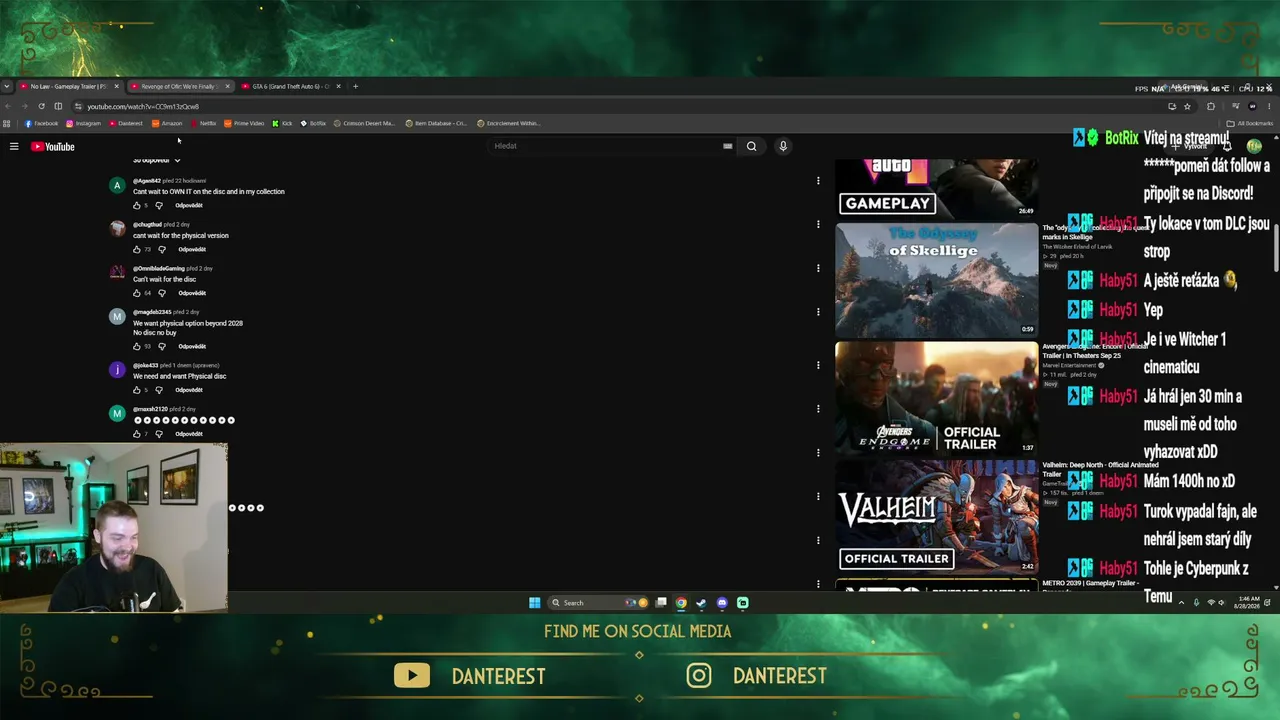Like the comment by @magdeb2345
1280x720 pixels.
tap(137, 346)
